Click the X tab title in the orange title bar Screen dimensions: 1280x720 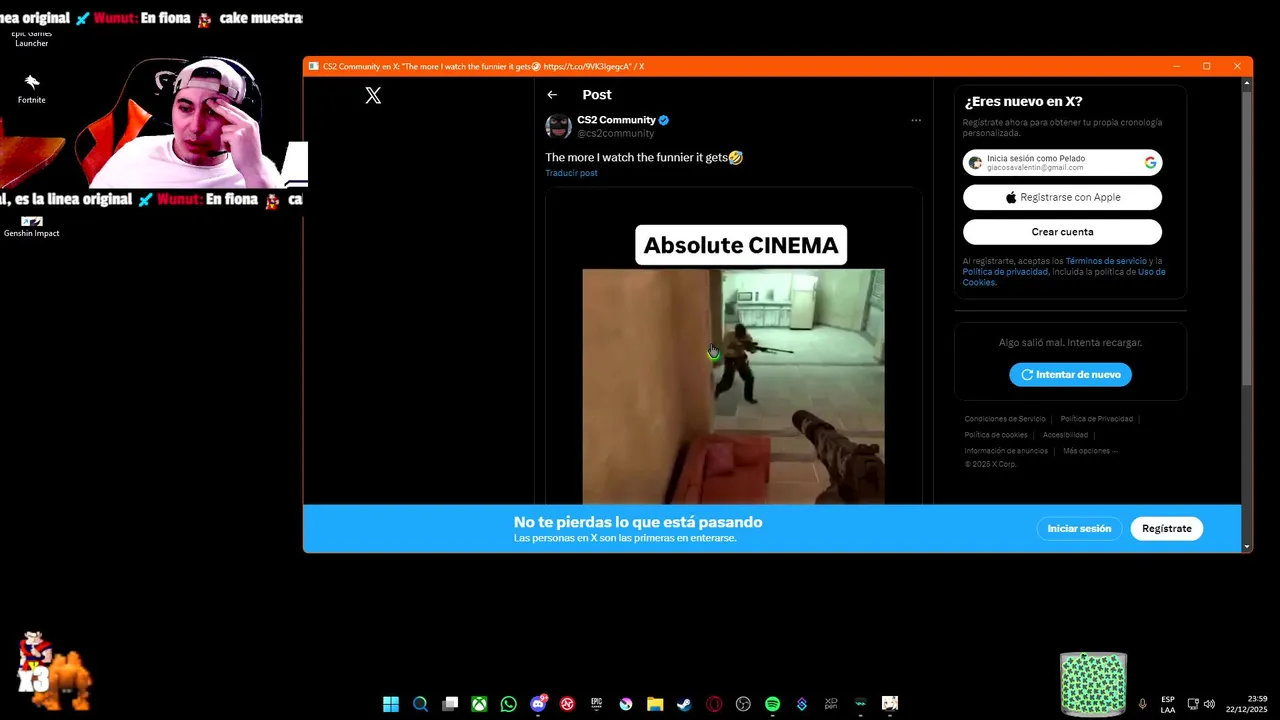484,67
